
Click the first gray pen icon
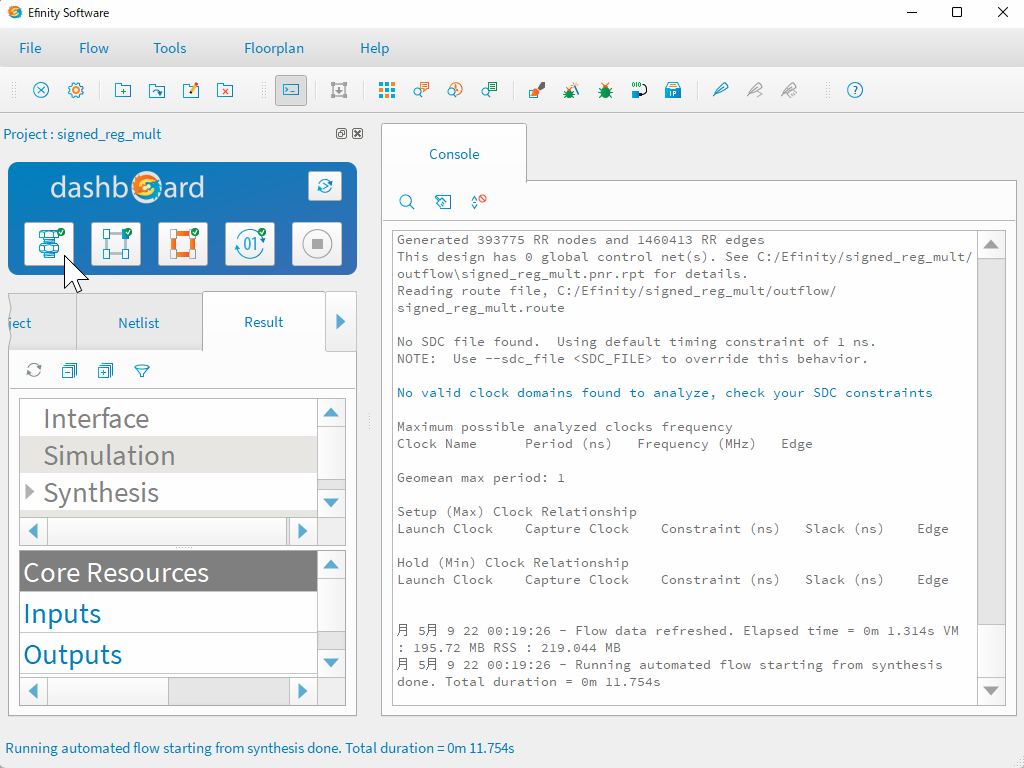(x=755, y=90)
